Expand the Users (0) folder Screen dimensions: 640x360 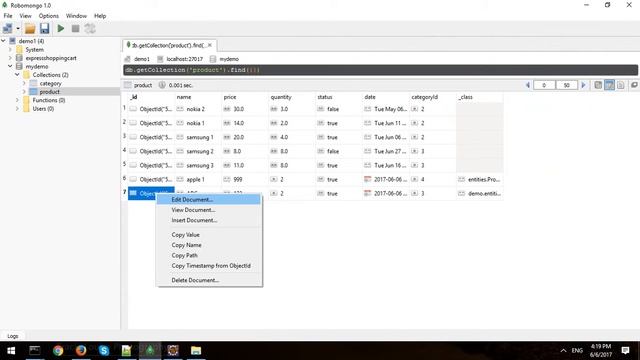click(x=17, y=109)
